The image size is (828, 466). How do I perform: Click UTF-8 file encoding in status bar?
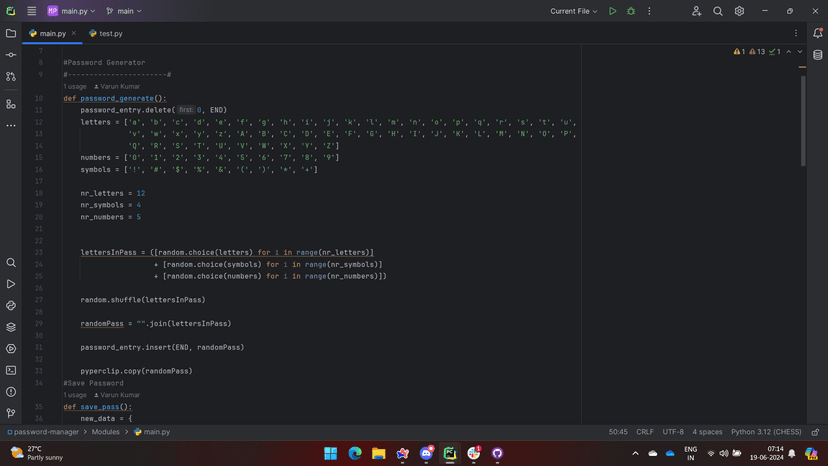(673, 432)
